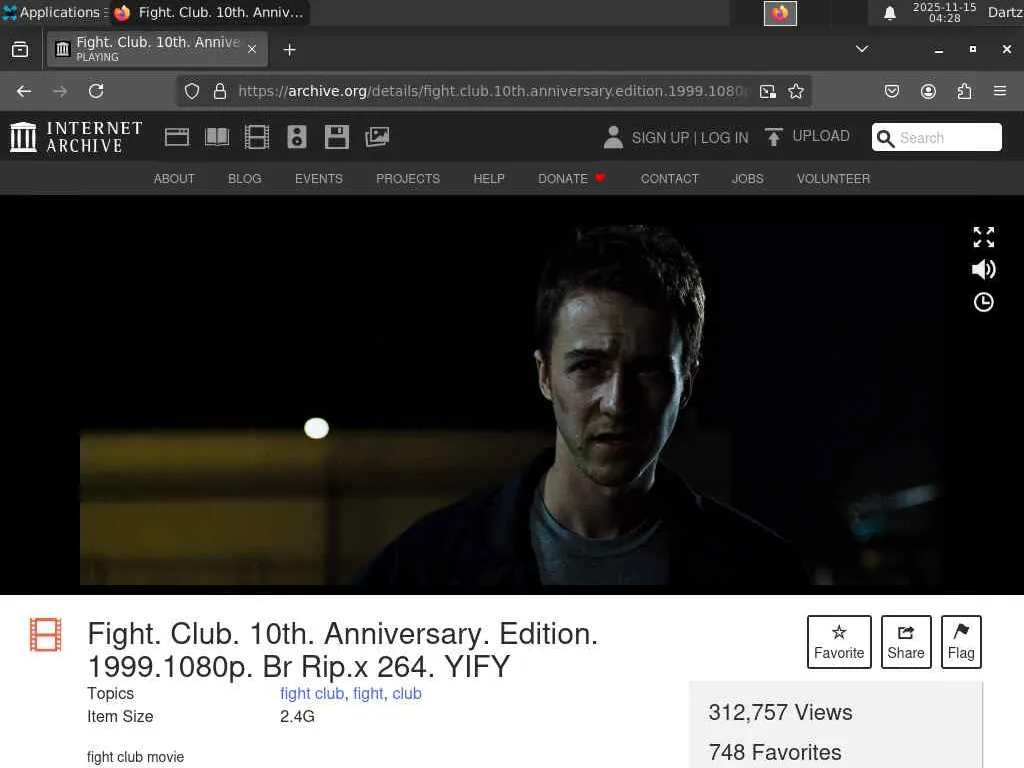
Task: Open the VOLUNTEER nav item
Action: (x=833, y=179)
